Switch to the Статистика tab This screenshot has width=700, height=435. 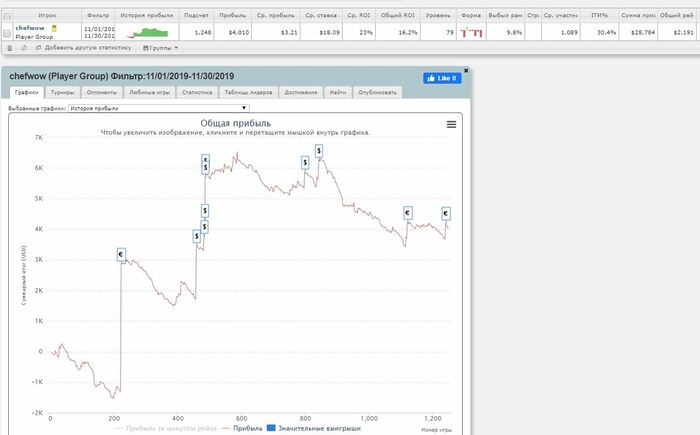[197, 92]
